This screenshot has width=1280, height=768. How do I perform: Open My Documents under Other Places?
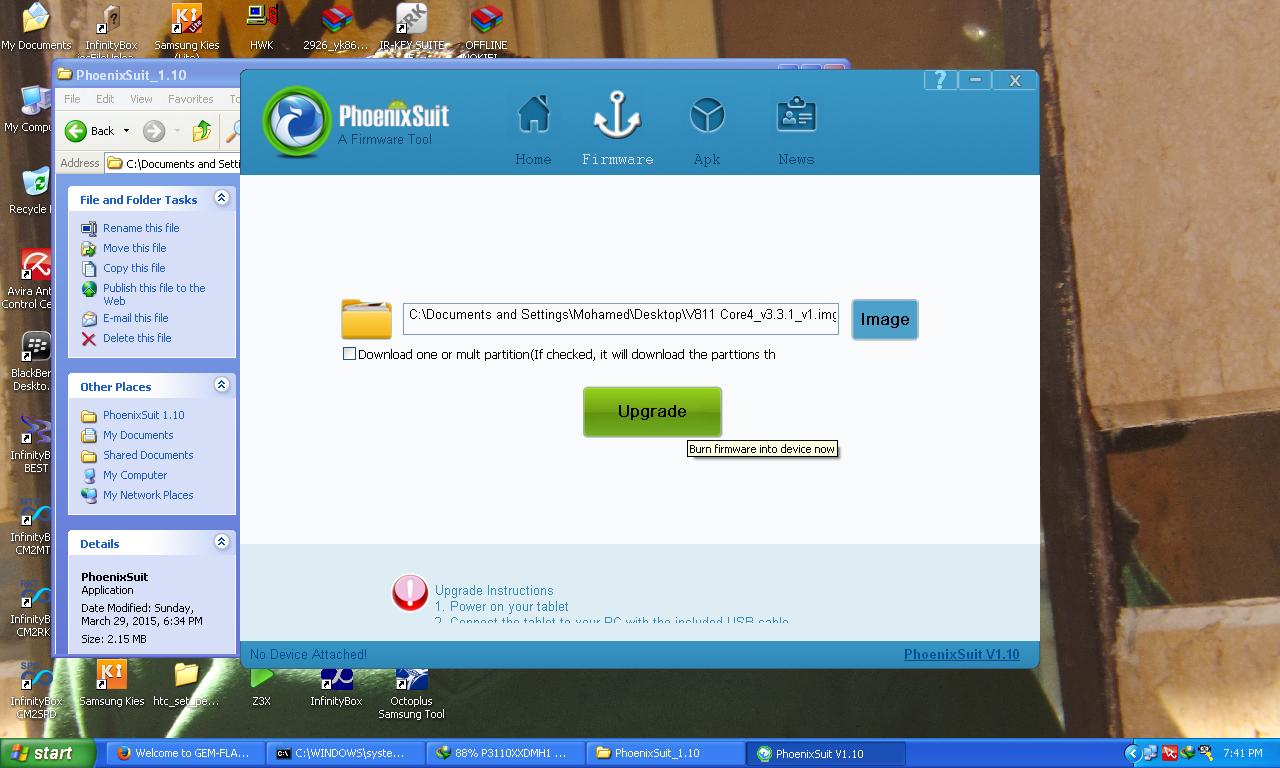(138, 435)
